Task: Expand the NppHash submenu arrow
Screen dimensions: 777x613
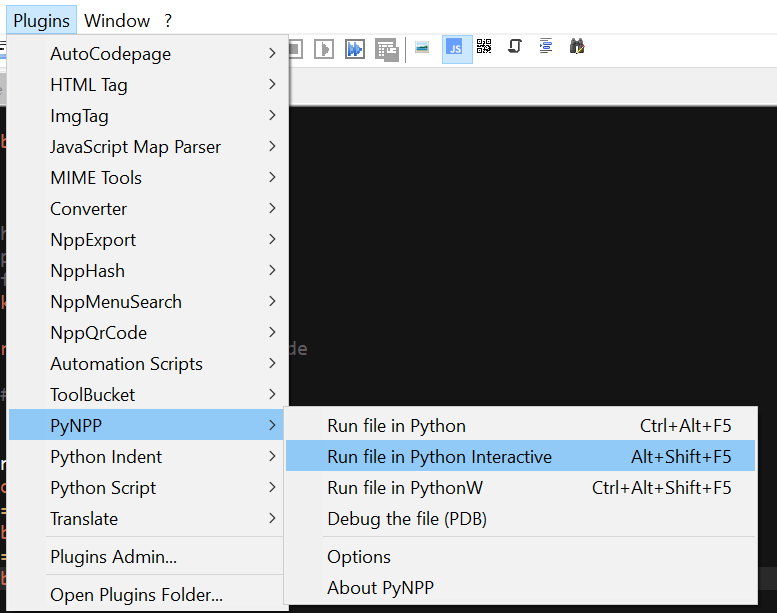Action: (272, 270)
